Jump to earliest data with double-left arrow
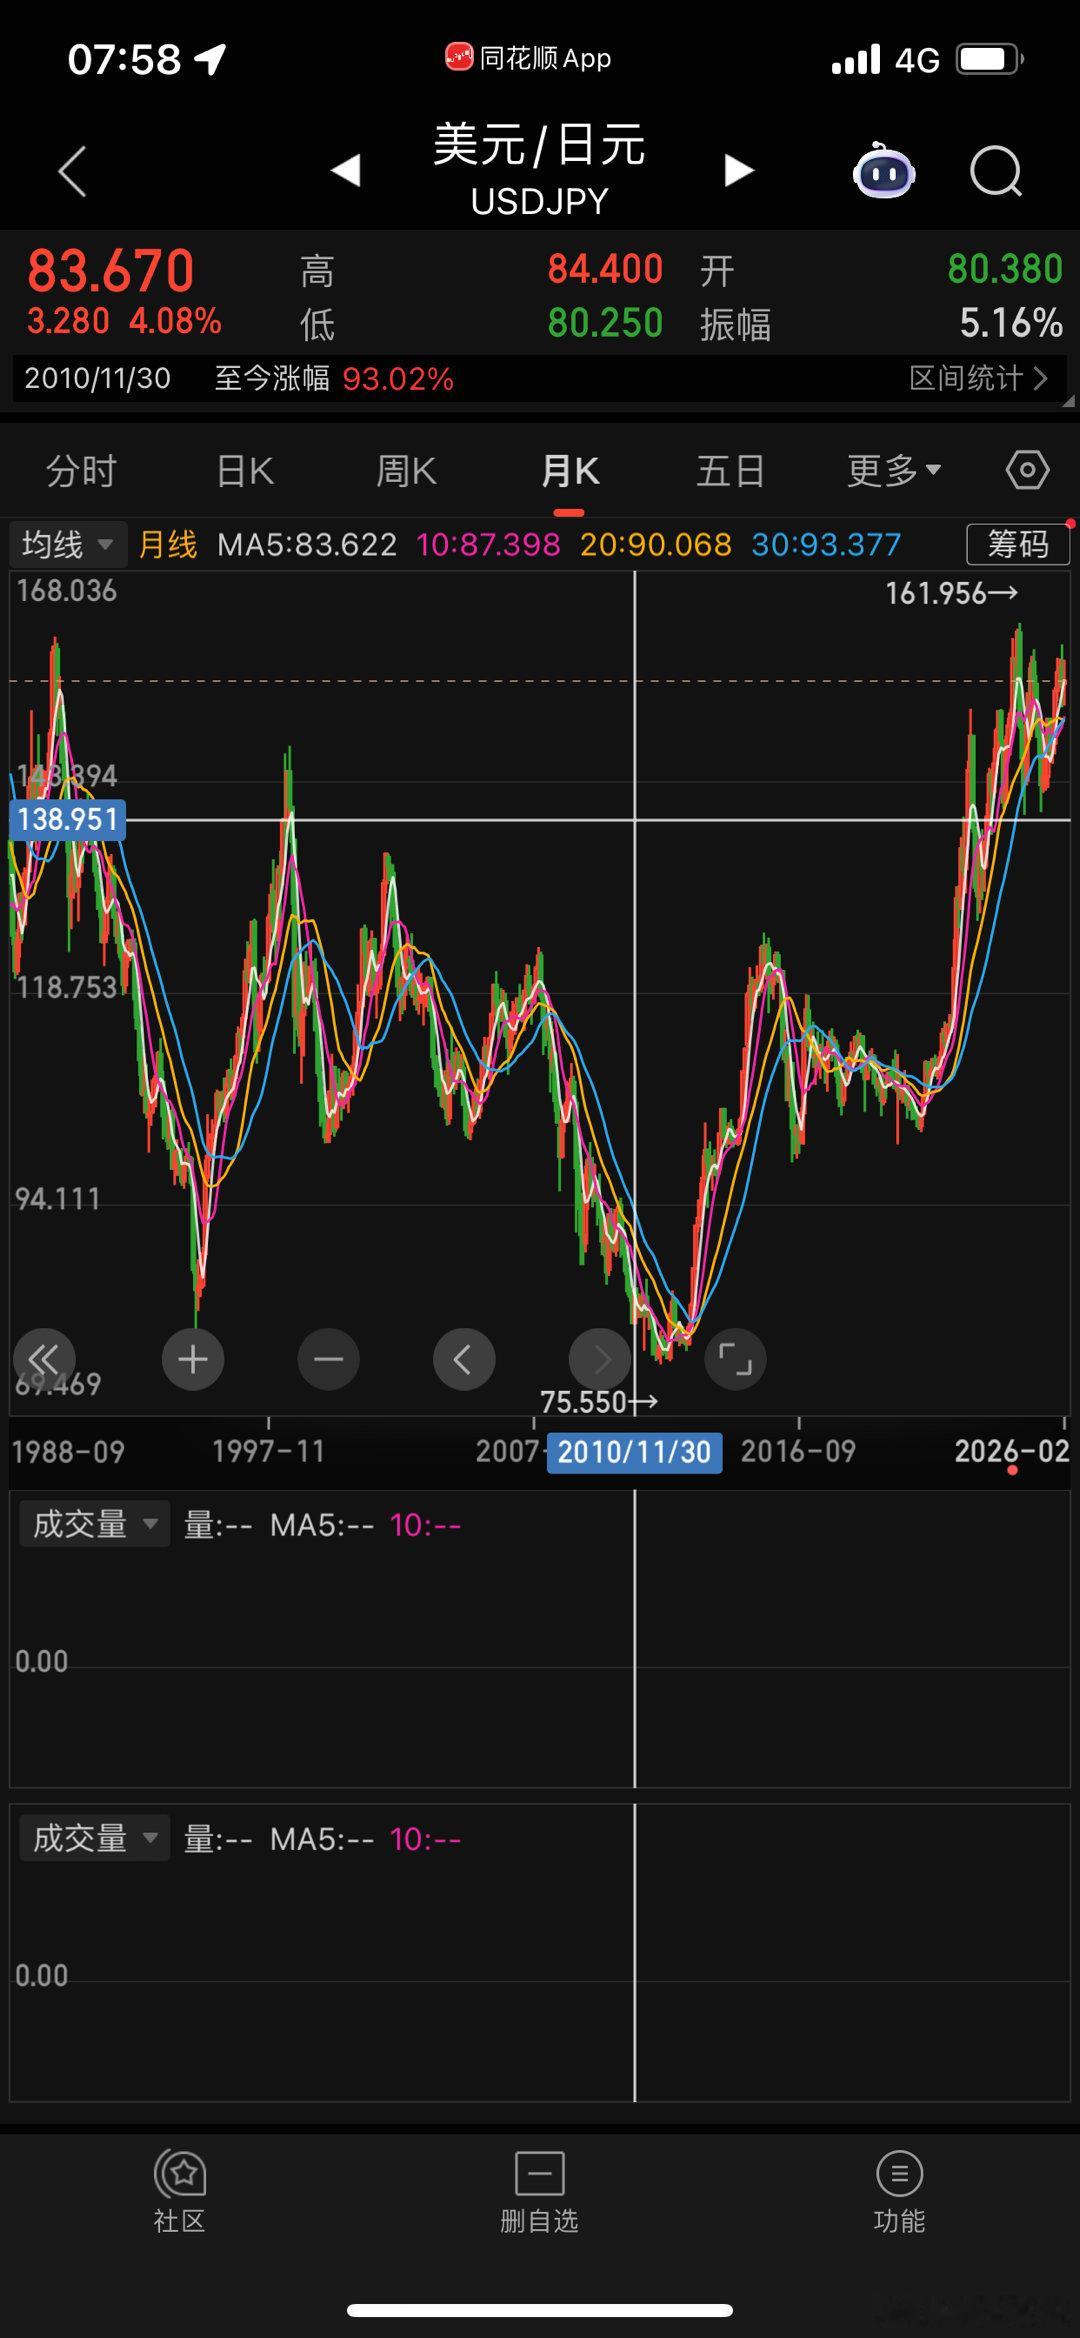Viewport: 1080px width, 2338px height. (x=44, y=1358)
